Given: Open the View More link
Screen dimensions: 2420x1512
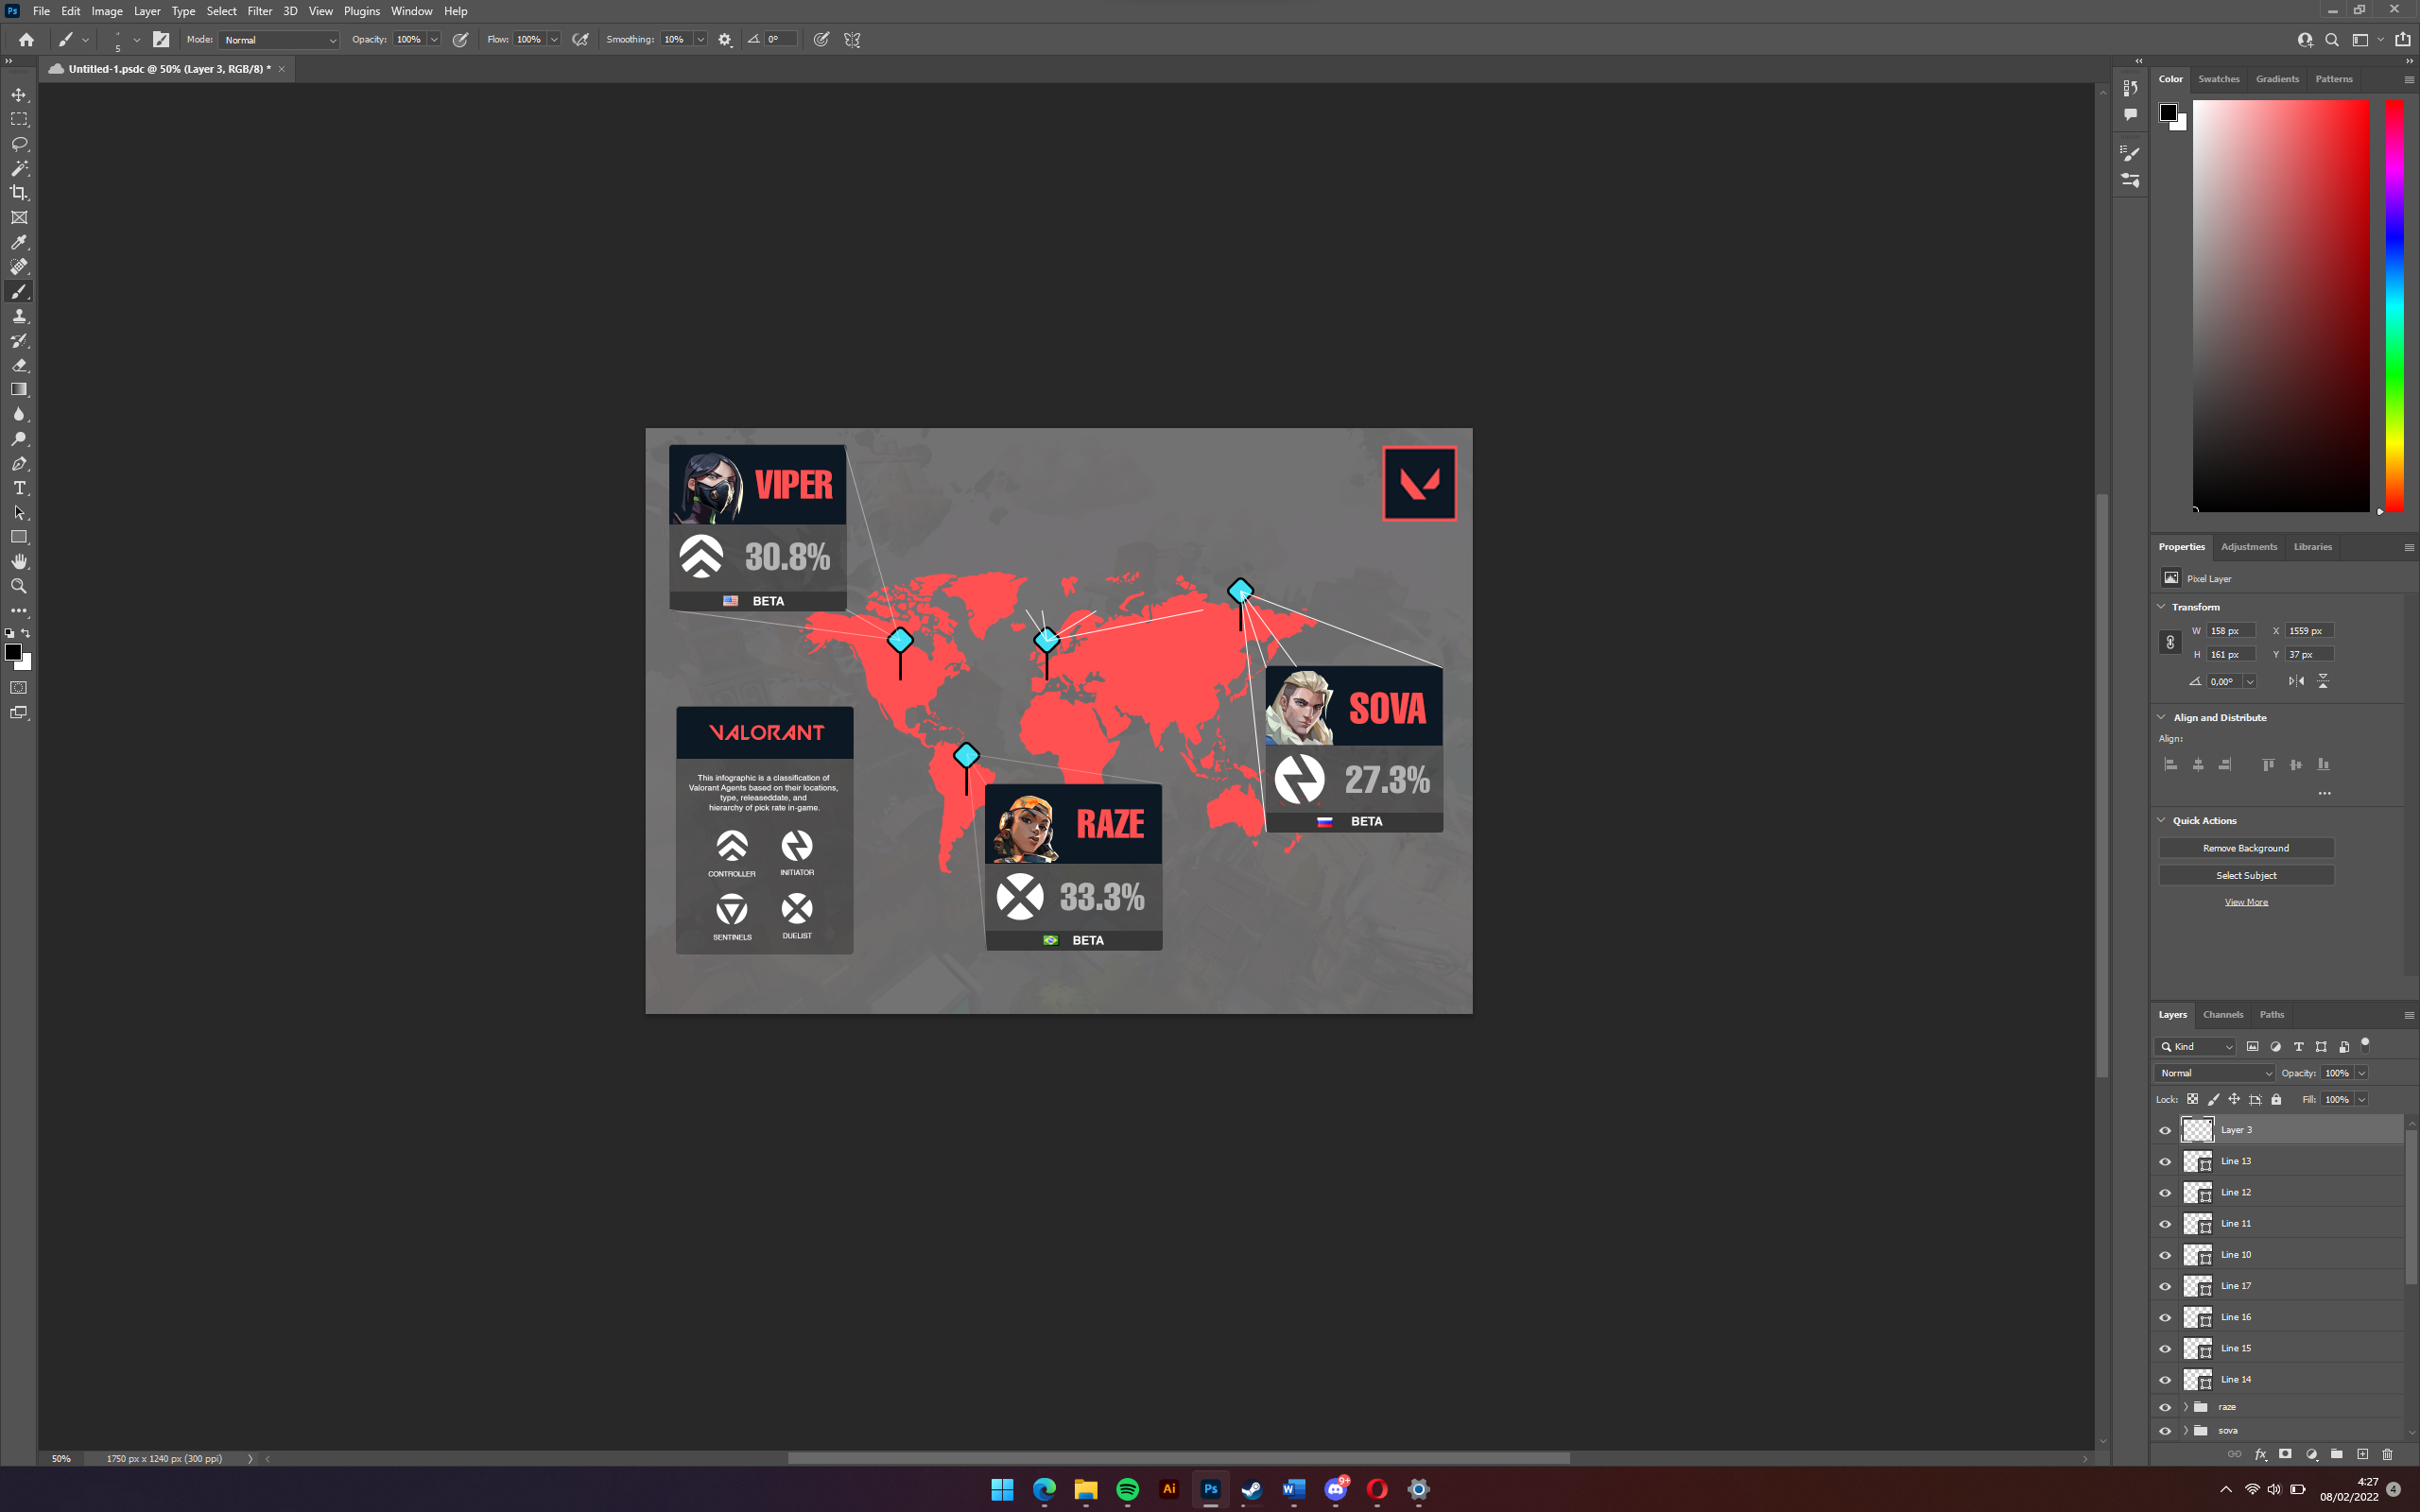Looking at the screenshot, I should click(x=2246, y=902).
